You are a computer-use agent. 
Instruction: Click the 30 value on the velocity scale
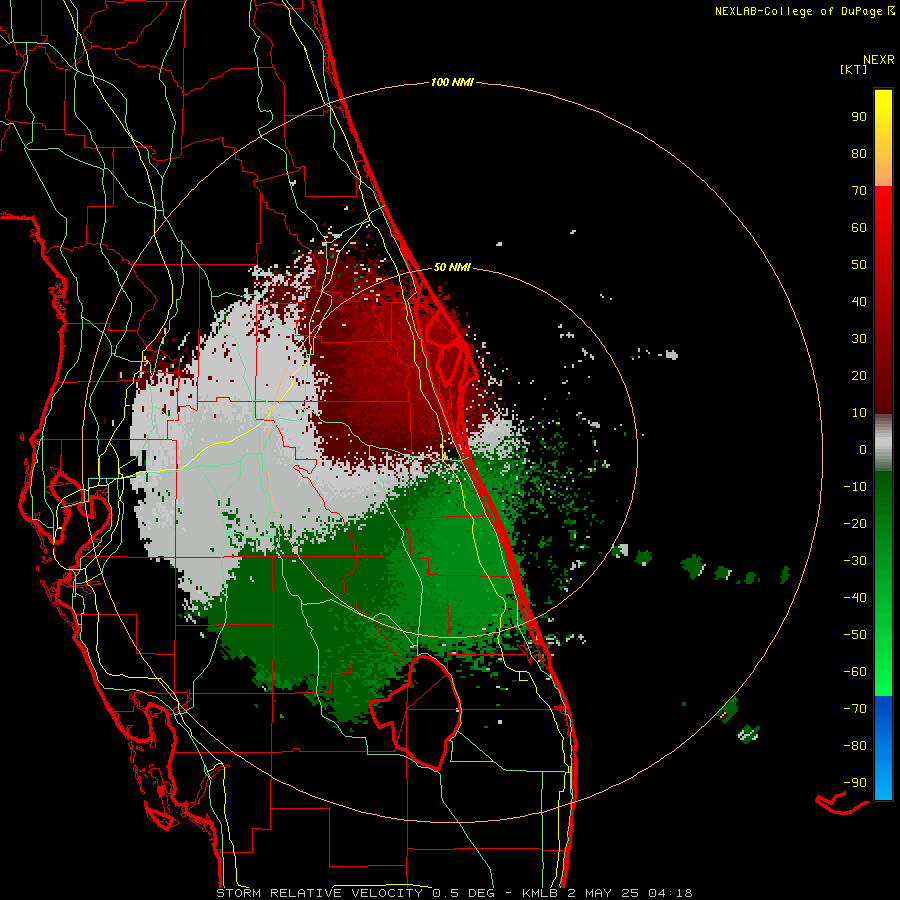(859, 339)
